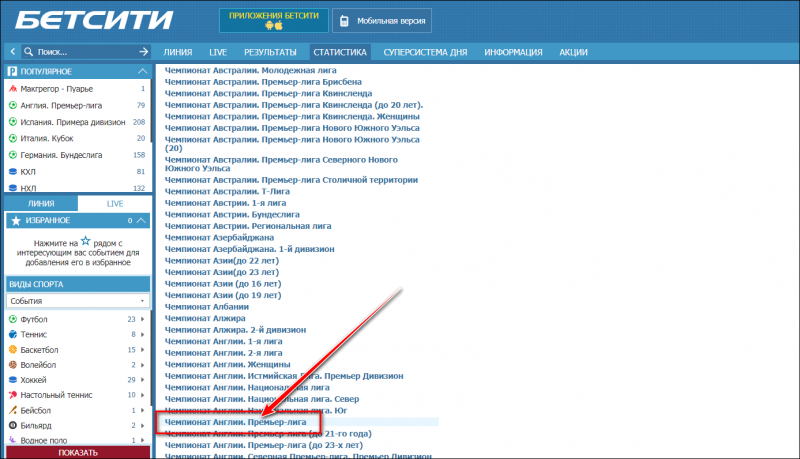Open Чемпионат Азербайджана. 1-й дивизион link
Image resolution: width=800 pixels, height=459 pixels.
pyautogui.click(x=249, y=249)
